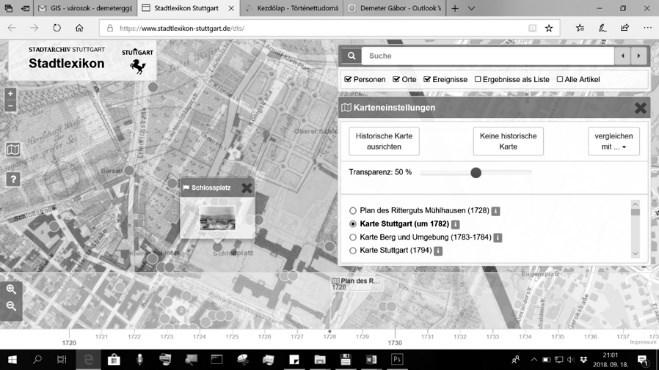
Task: Switch to Kezdőlap - Történettudomá tab
Action: tap(293, 8)
